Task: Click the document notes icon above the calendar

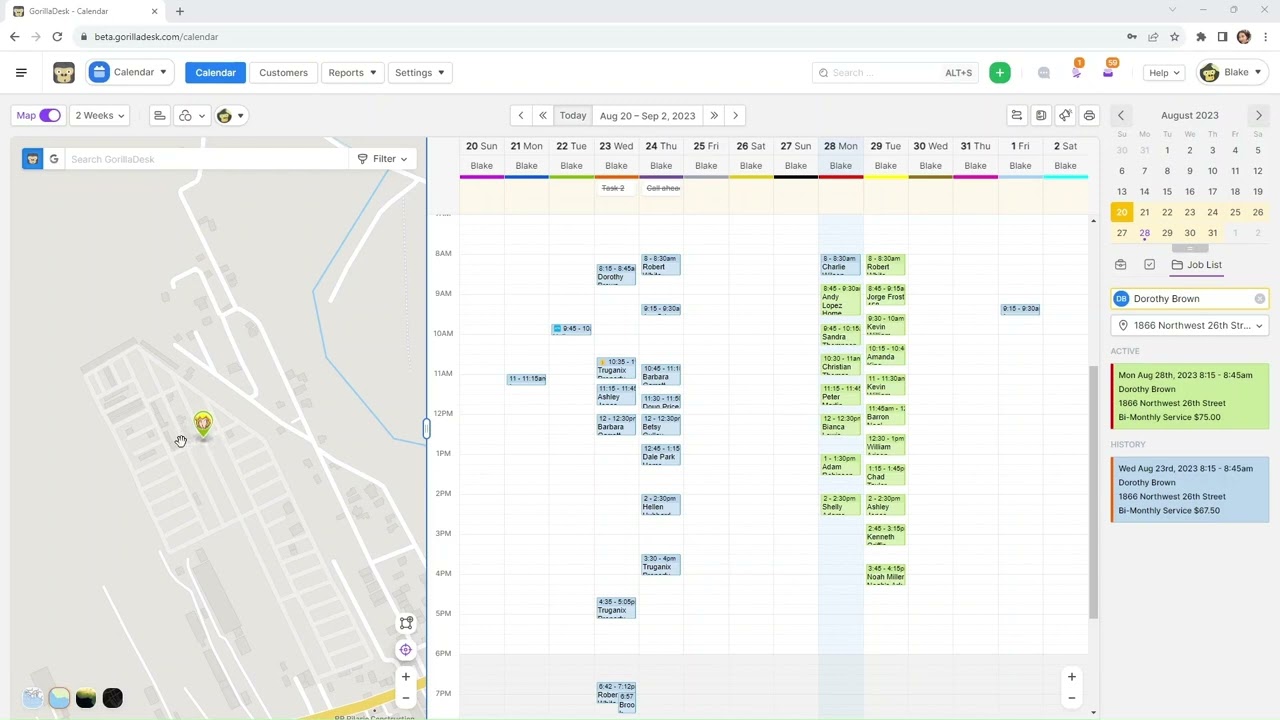Action: pos(1041,115)
